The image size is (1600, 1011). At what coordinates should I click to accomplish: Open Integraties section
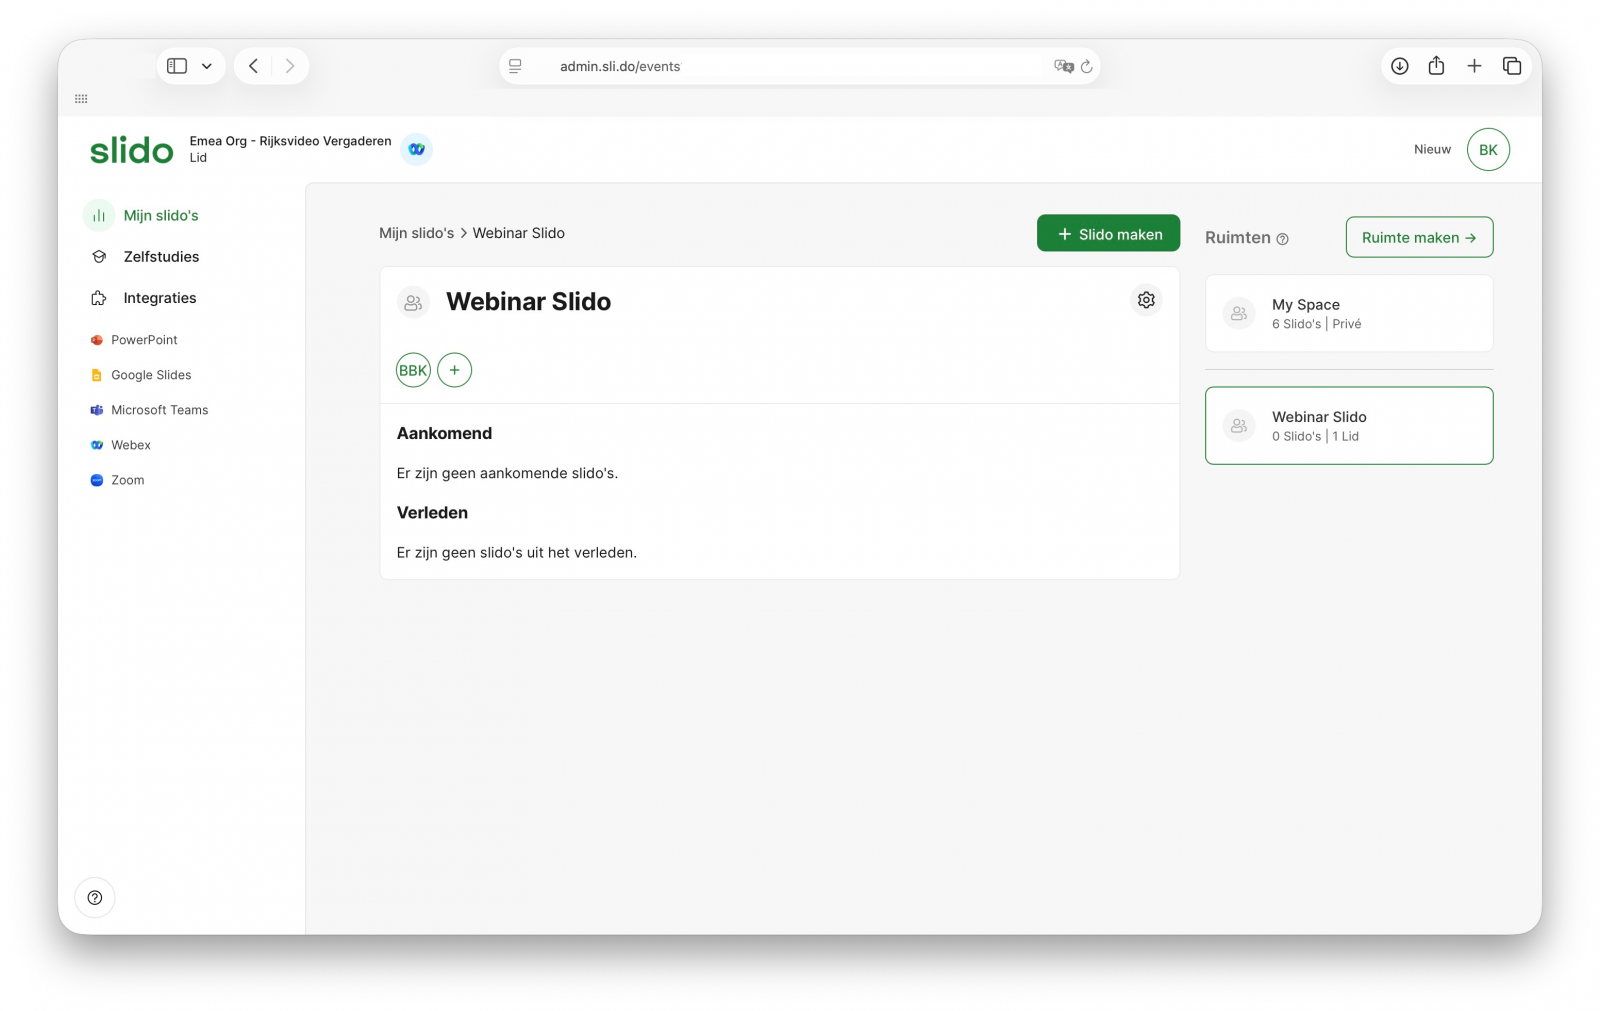(x=159, y=298)
